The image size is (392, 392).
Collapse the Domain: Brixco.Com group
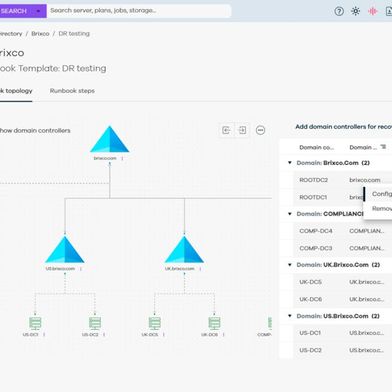pos(290,163)
